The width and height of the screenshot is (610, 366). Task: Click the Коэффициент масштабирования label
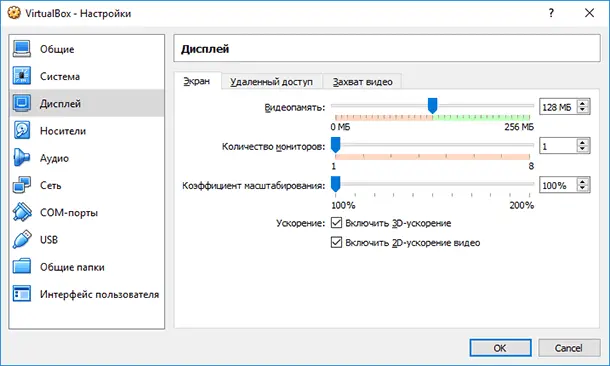tap(253, 186)
